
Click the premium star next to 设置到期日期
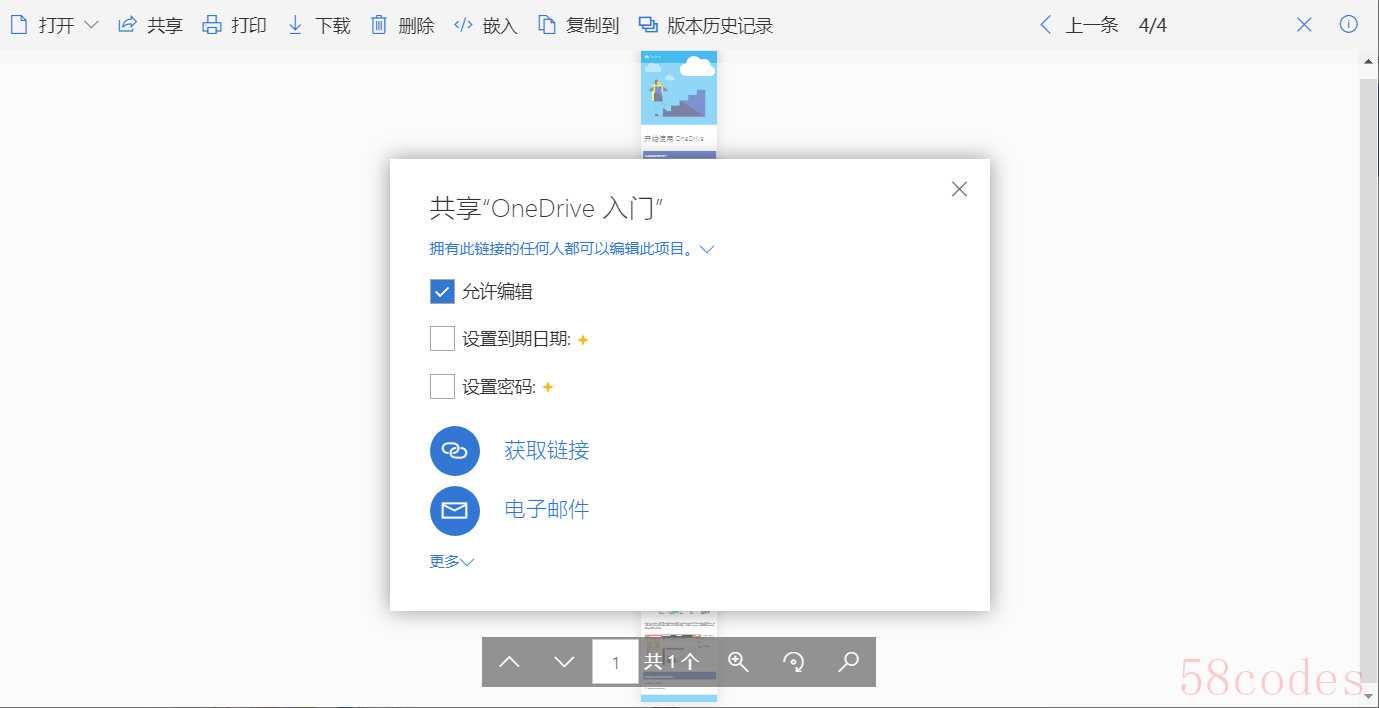[583, 340]
